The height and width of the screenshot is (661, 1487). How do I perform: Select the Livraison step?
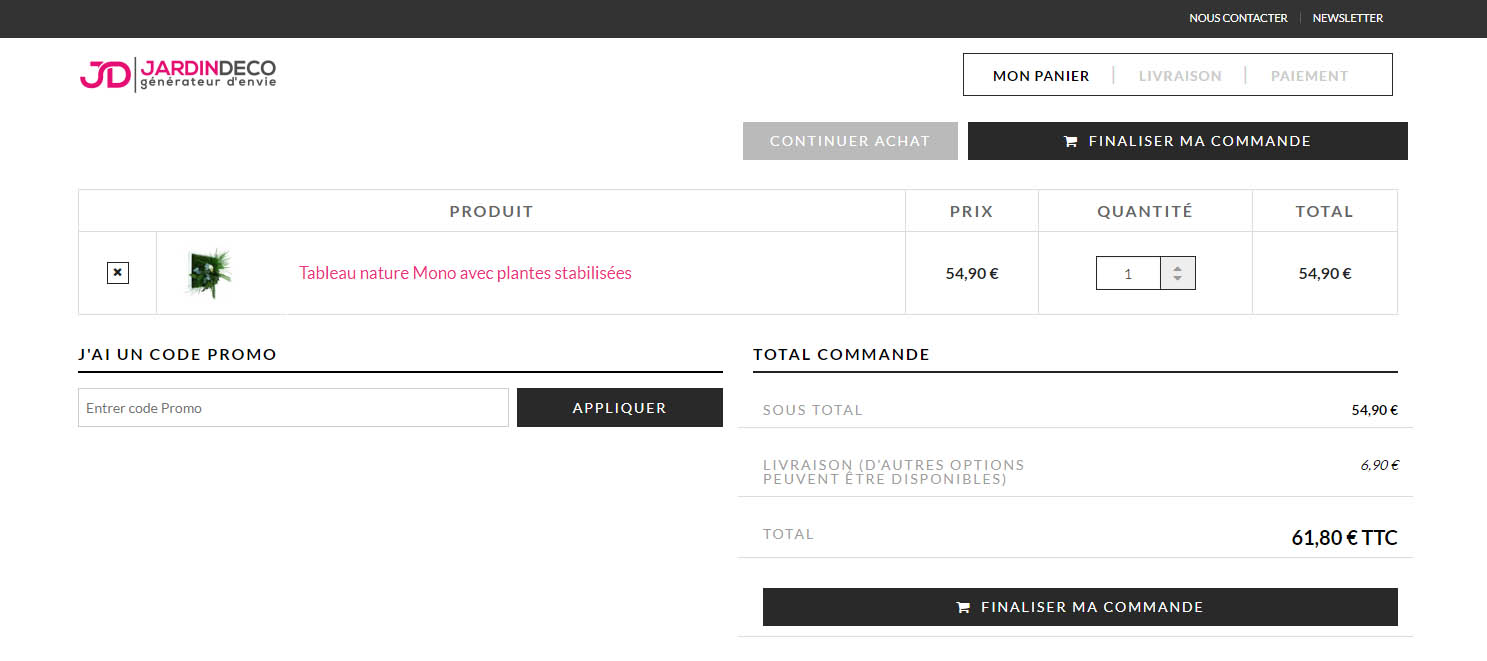pos(1180,76)
